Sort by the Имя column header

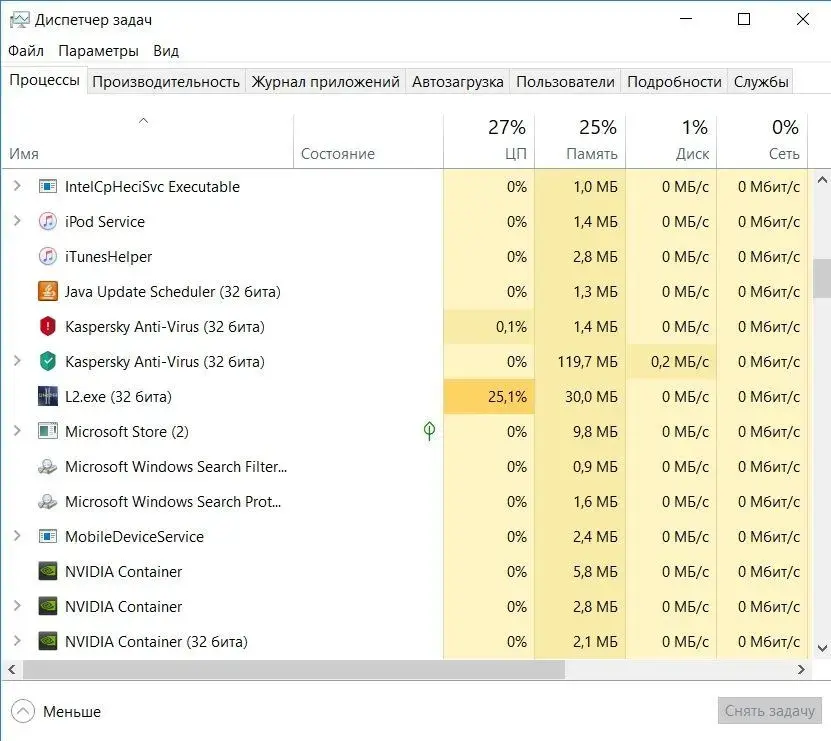click(147, 141)
